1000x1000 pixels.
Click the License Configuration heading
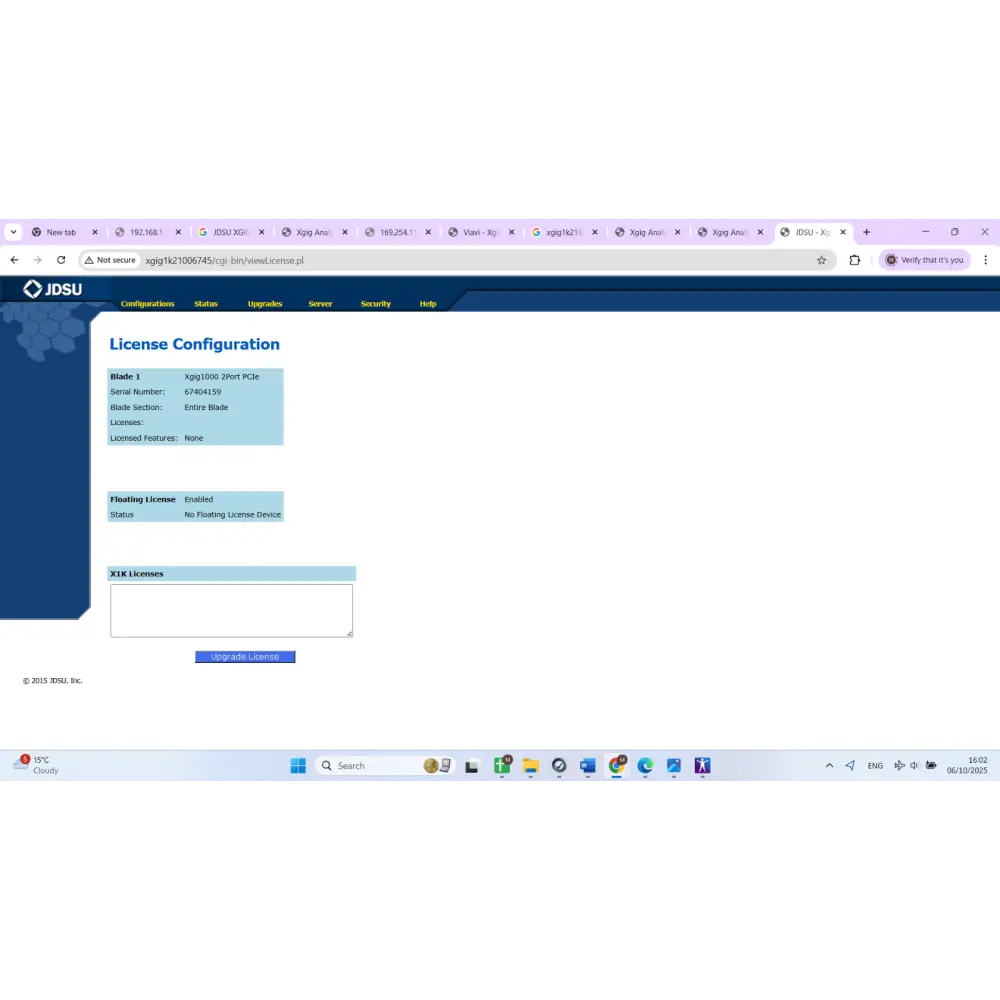coord(195,344)
